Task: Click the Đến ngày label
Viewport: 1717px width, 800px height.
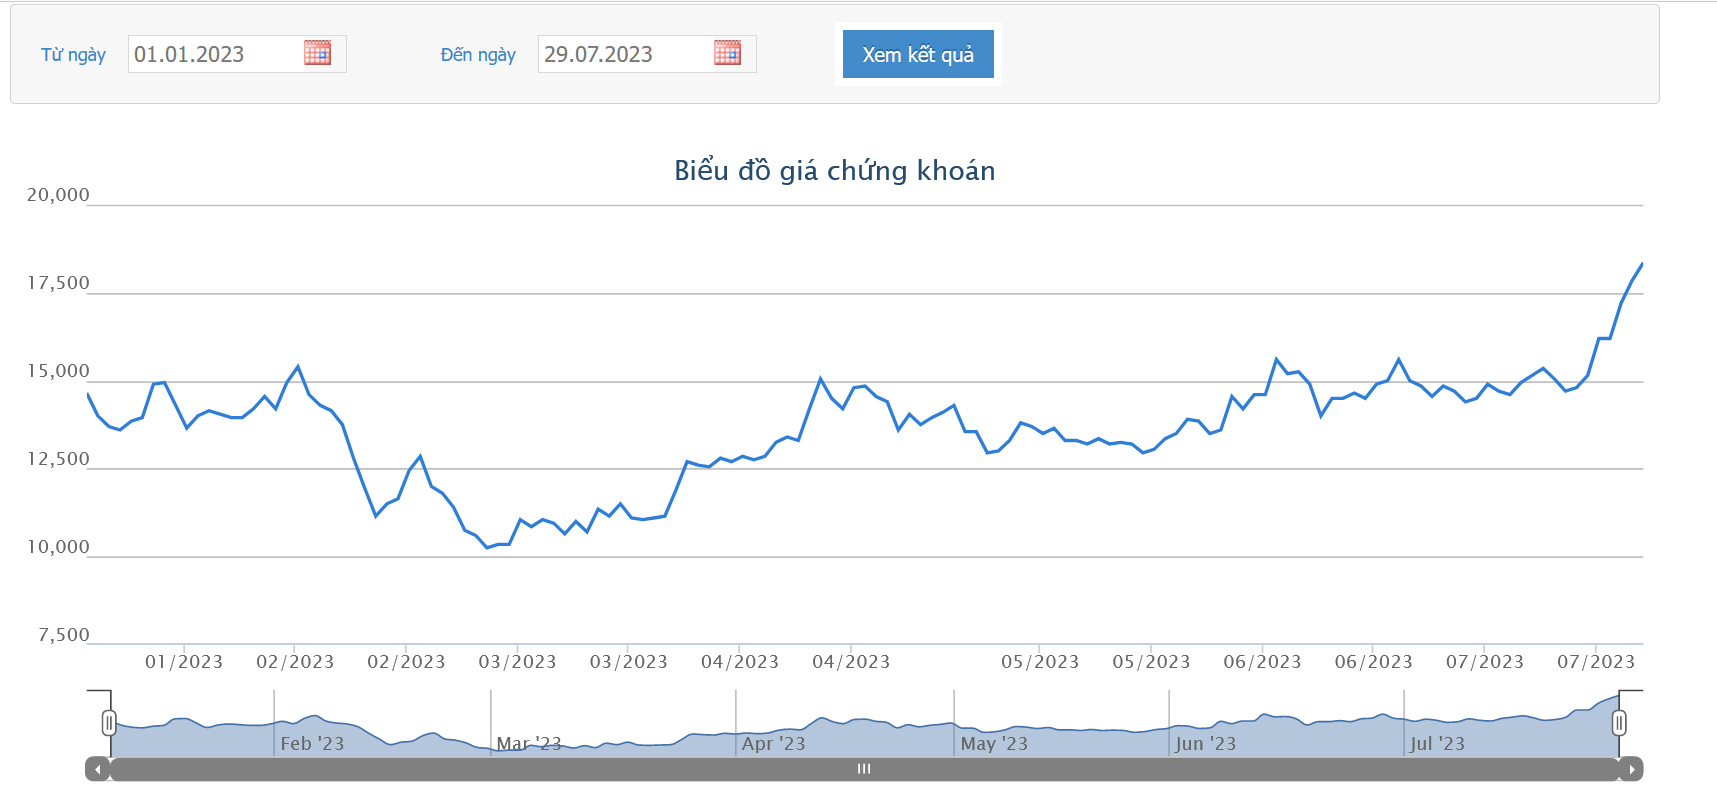Action: coord(478,55)
